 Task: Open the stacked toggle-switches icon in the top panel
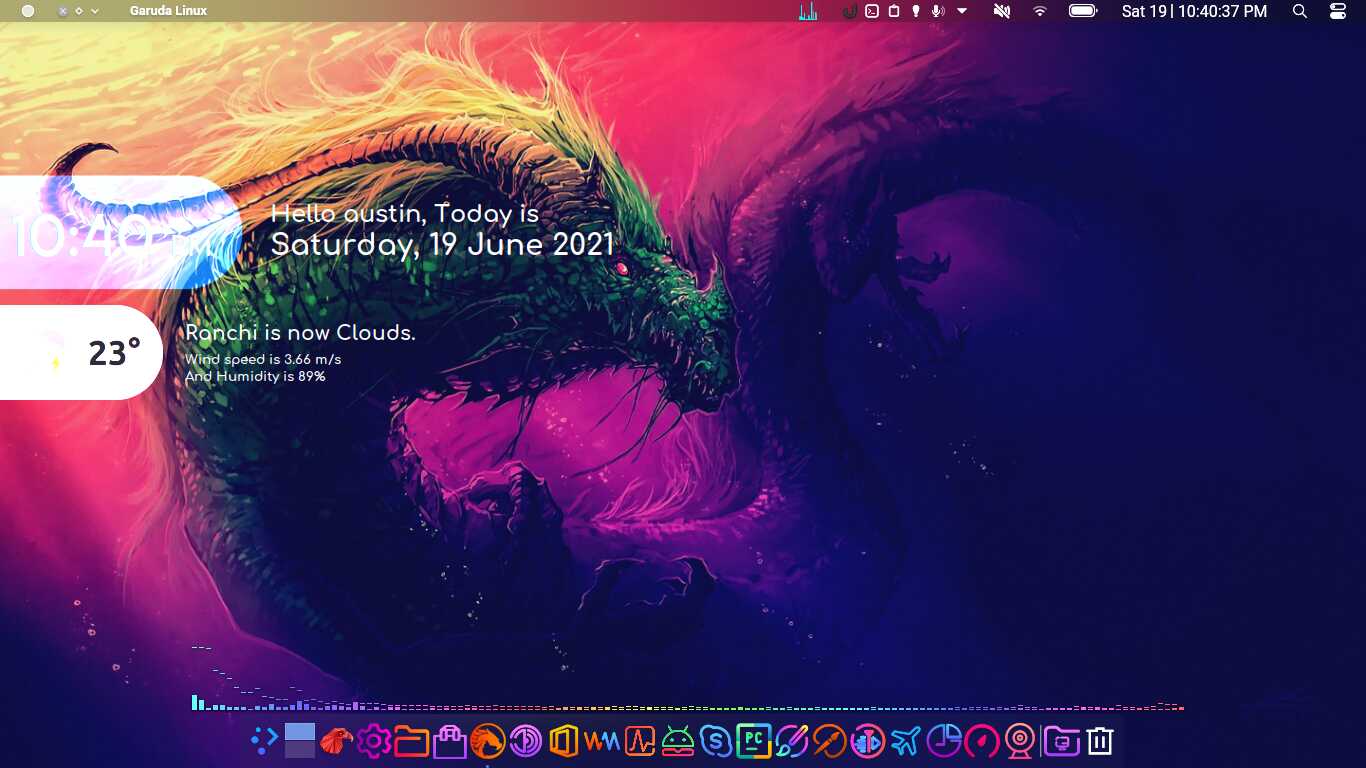click(1338, 11)
